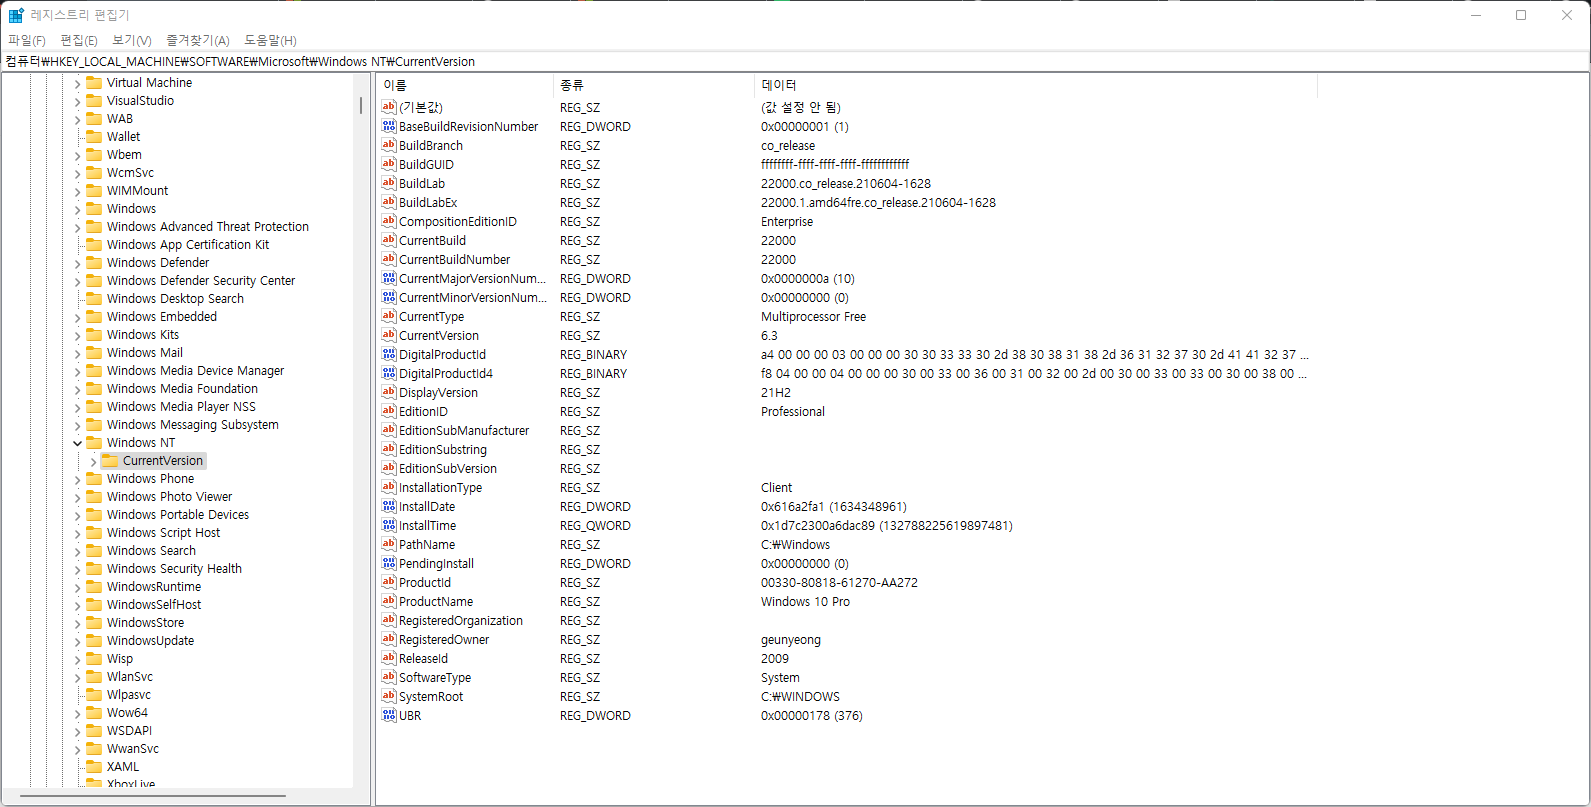Image resolution: width=1591 pixels, height=807 pixels.
Task: Expand the WSDAPI key
Action: 77,731
